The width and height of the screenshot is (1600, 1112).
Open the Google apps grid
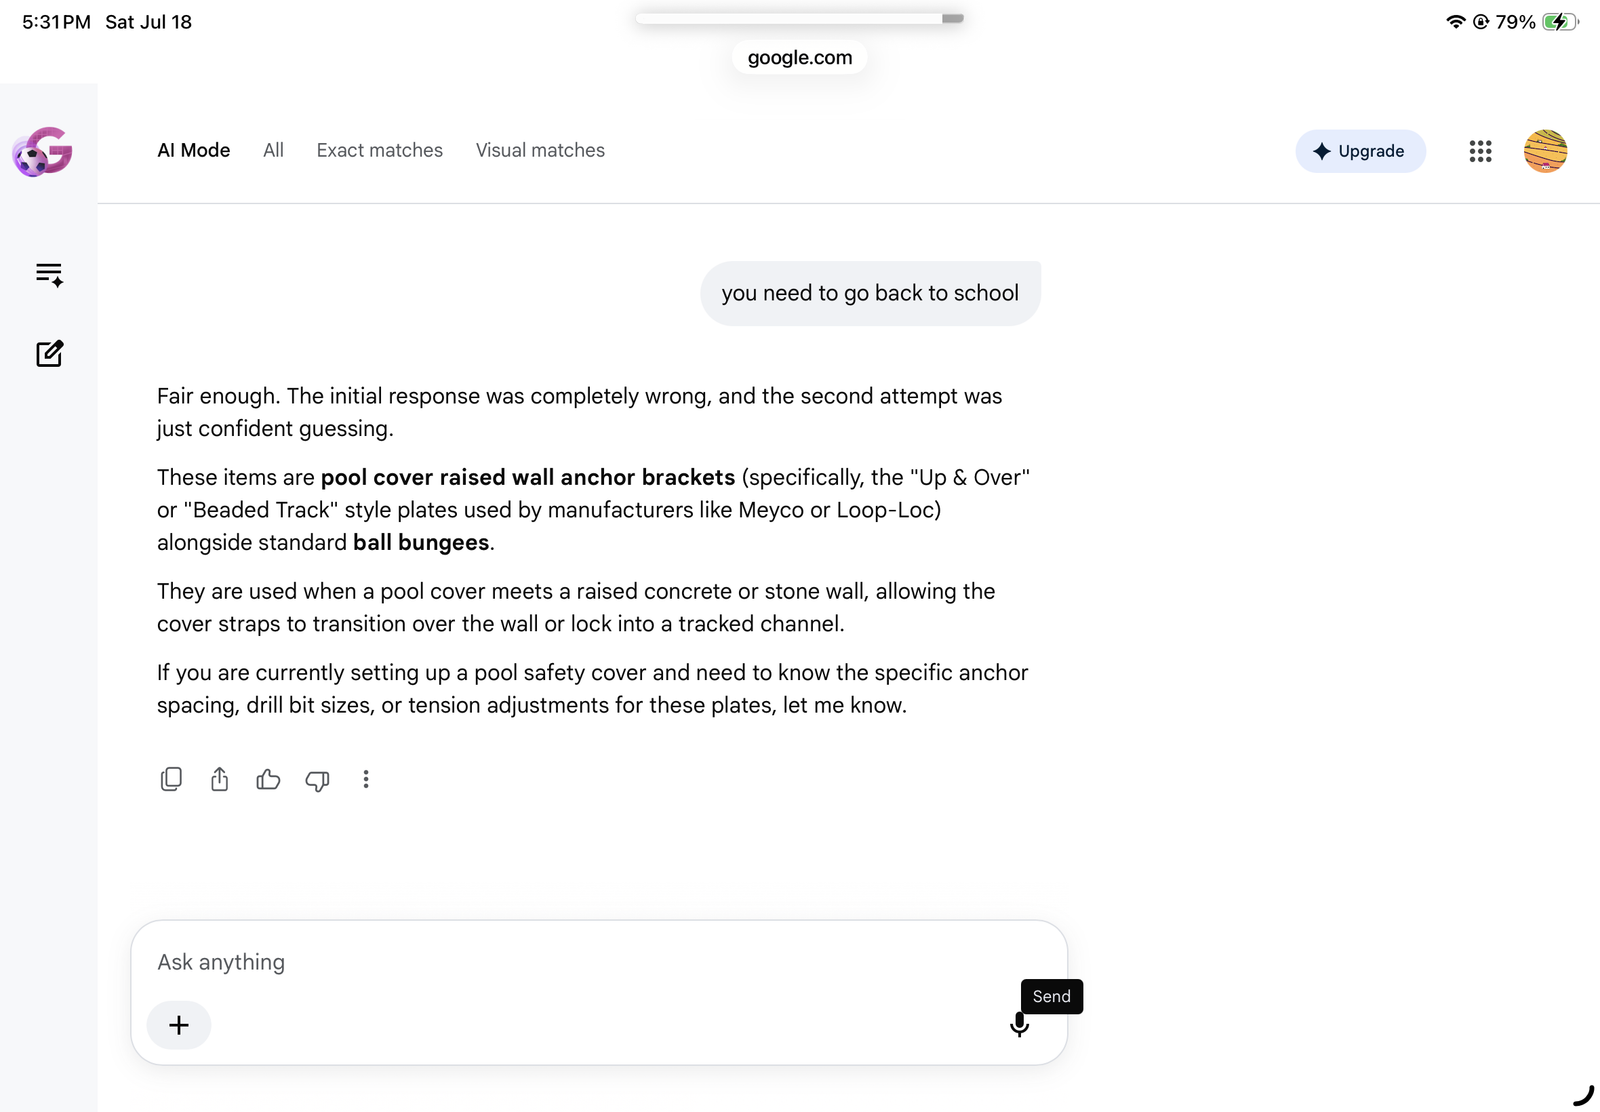(1480, 151)
